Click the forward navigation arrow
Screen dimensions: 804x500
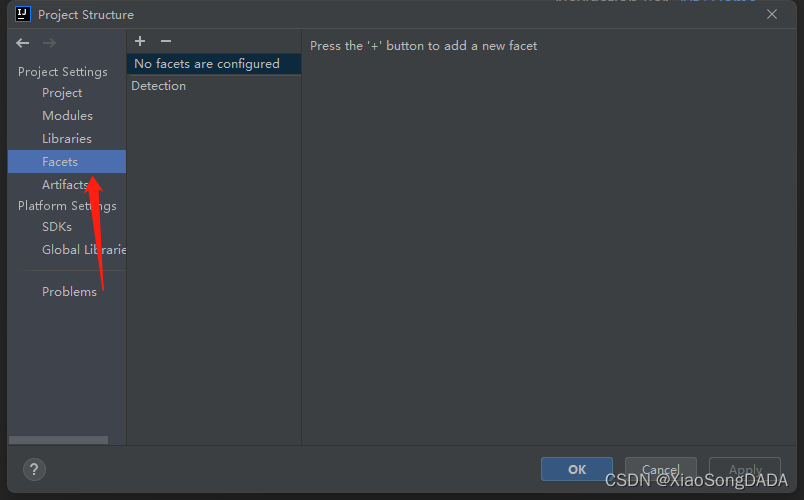click(x=49, y=43)
